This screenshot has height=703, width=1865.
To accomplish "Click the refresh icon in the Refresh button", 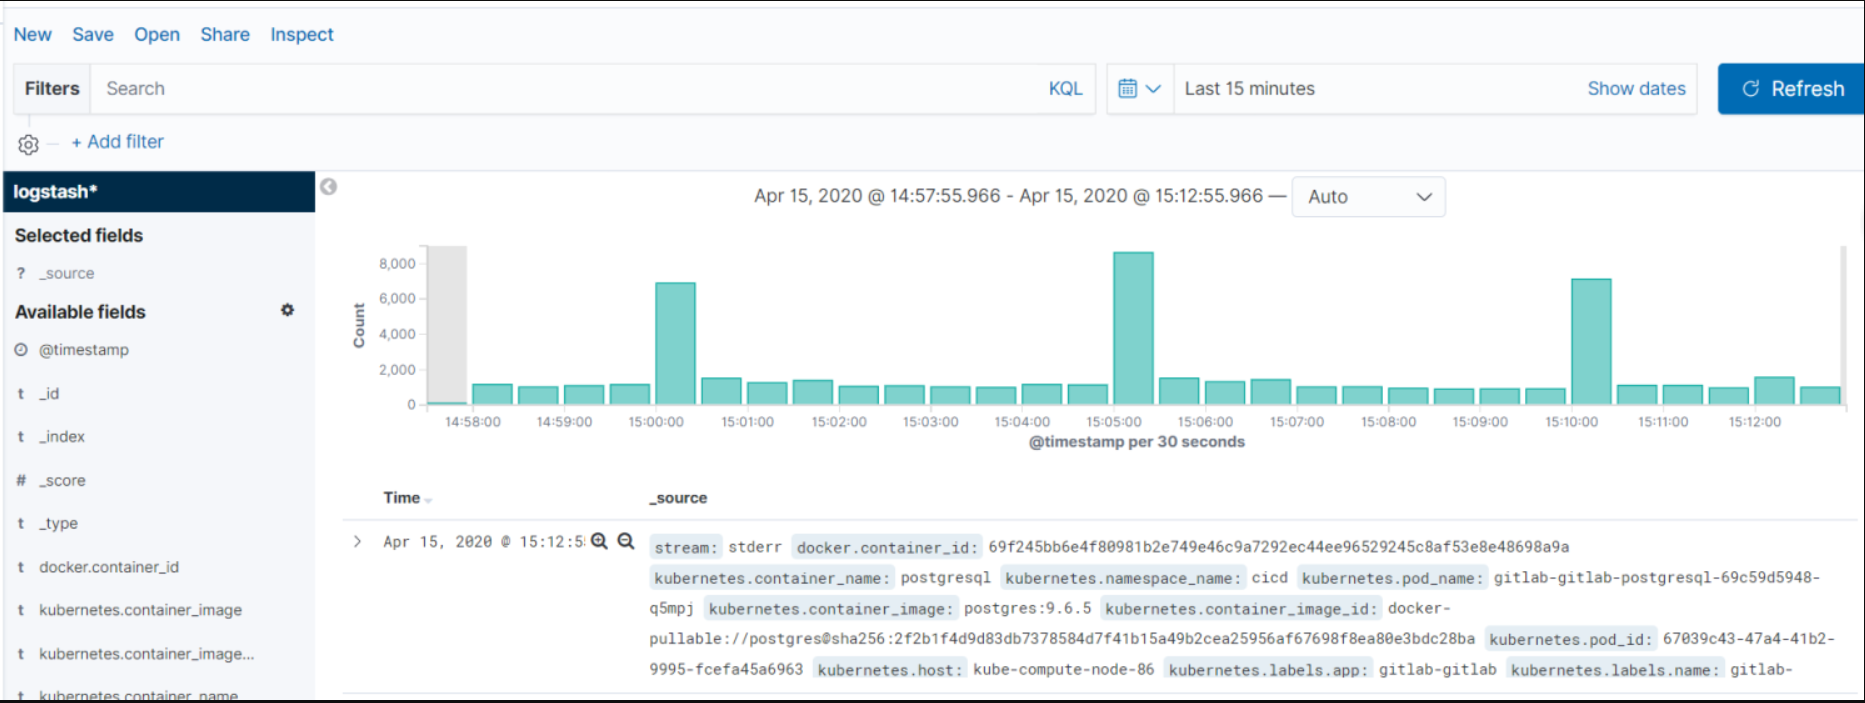I will 1751,88.
